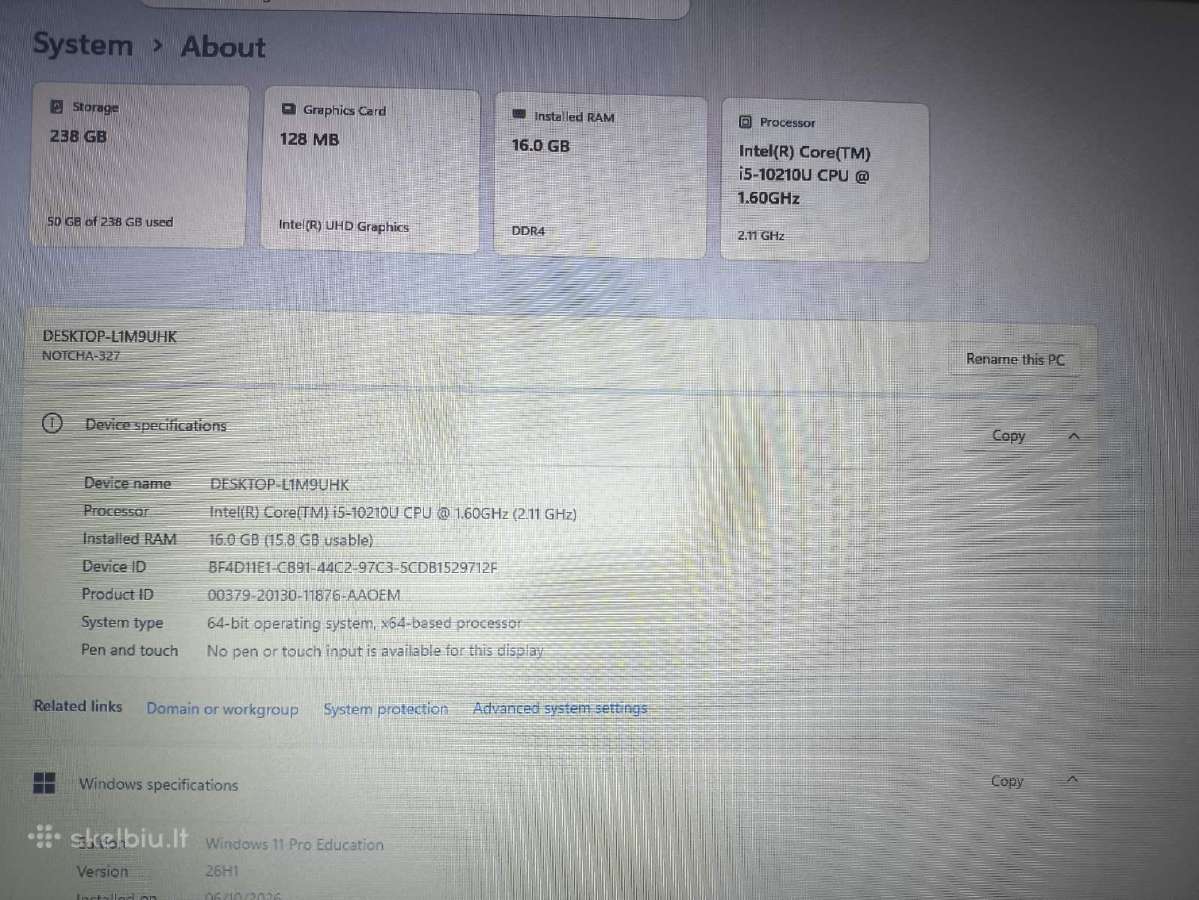The height and width of the screenshot is (900, 1199).
Task: Click the Windows specifications heading
Action: [158, 785]
